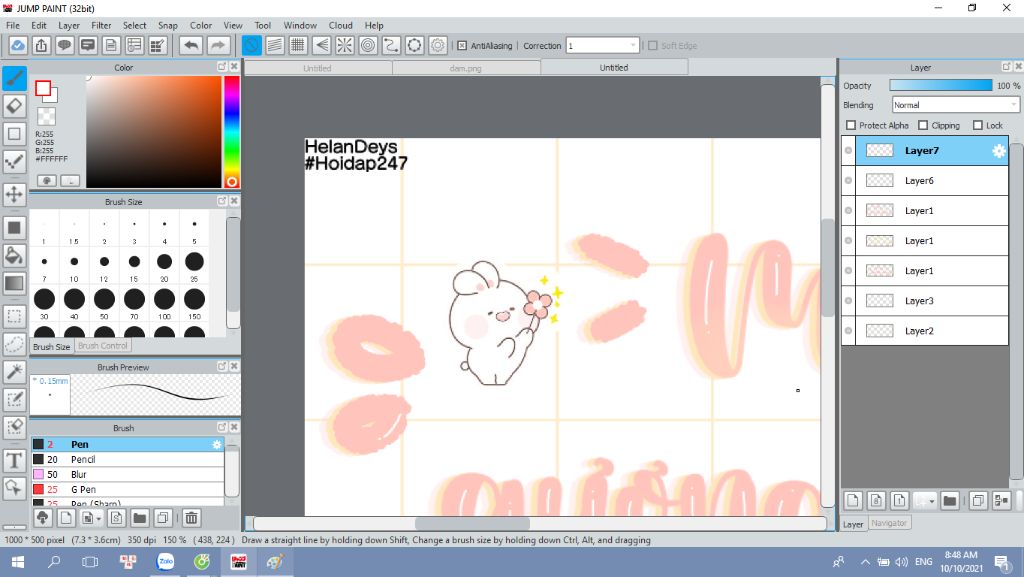
Task: Select the Eraser tool
Action: click(x=14, y=106)
